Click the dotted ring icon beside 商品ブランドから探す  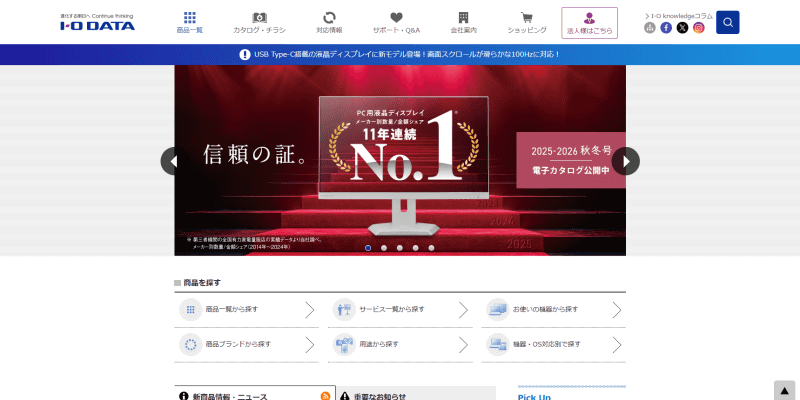point(191,344)
